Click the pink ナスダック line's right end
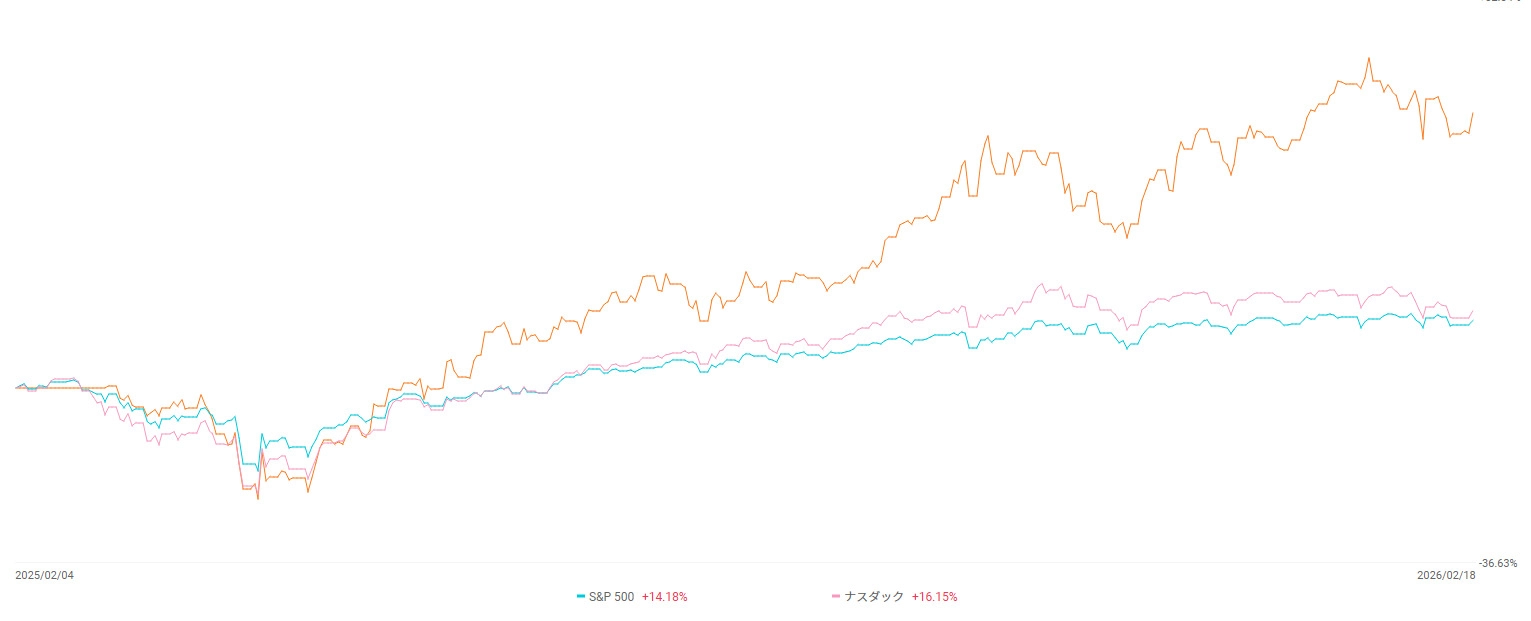1531x621 pixels. [1472, 312]
